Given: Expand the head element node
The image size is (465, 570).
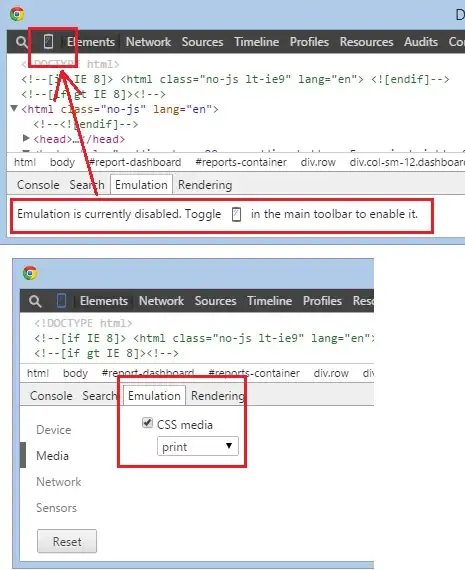Looking at the screenshot, I should (x=25, y=138).
